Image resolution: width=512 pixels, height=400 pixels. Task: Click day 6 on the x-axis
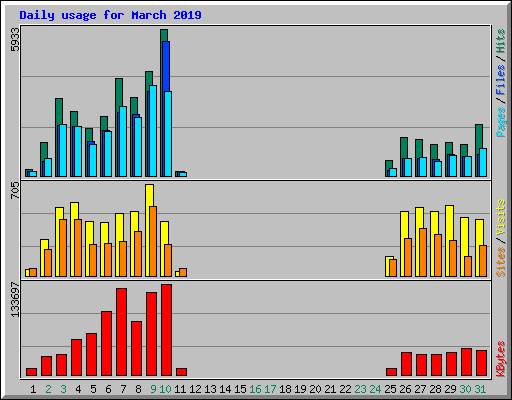click(x=108, y=389)
